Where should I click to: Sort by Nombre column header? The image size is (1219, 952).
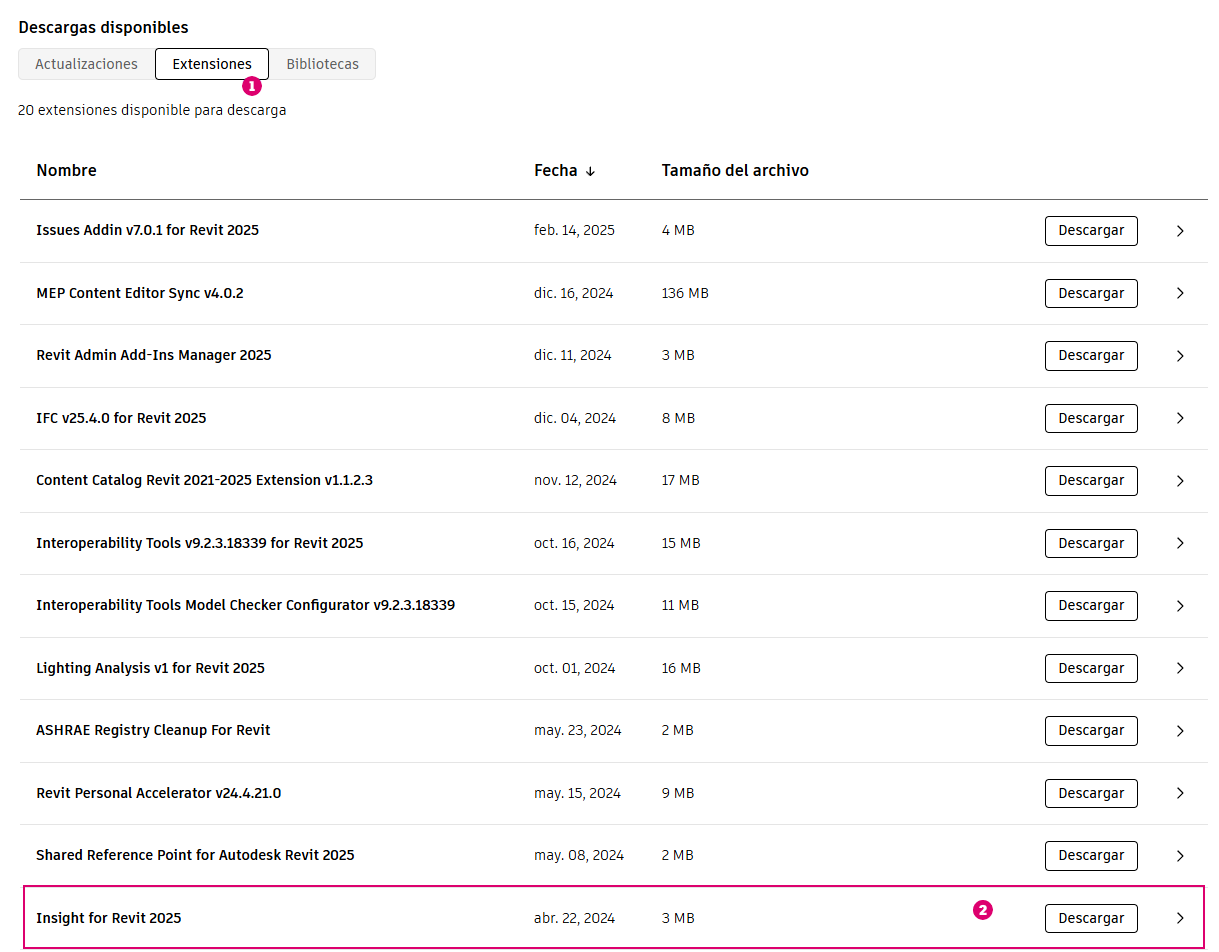(66, 171)
